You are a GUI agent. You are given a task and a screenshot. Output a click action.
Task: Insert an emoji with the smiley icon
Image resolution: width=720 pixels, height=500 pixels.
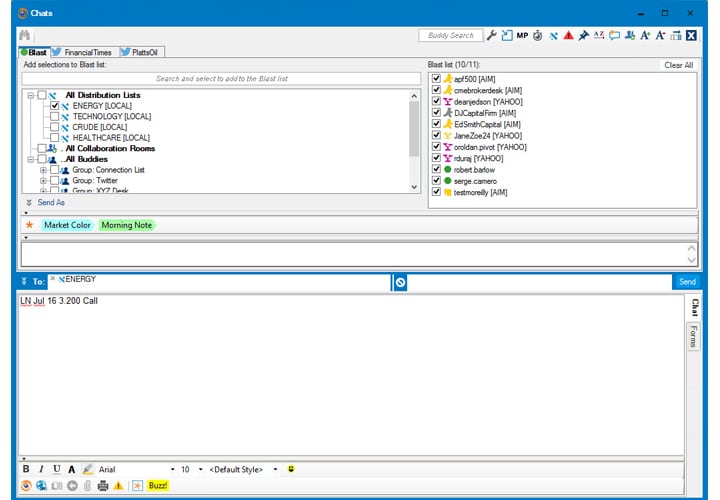[x=290, y=469]
